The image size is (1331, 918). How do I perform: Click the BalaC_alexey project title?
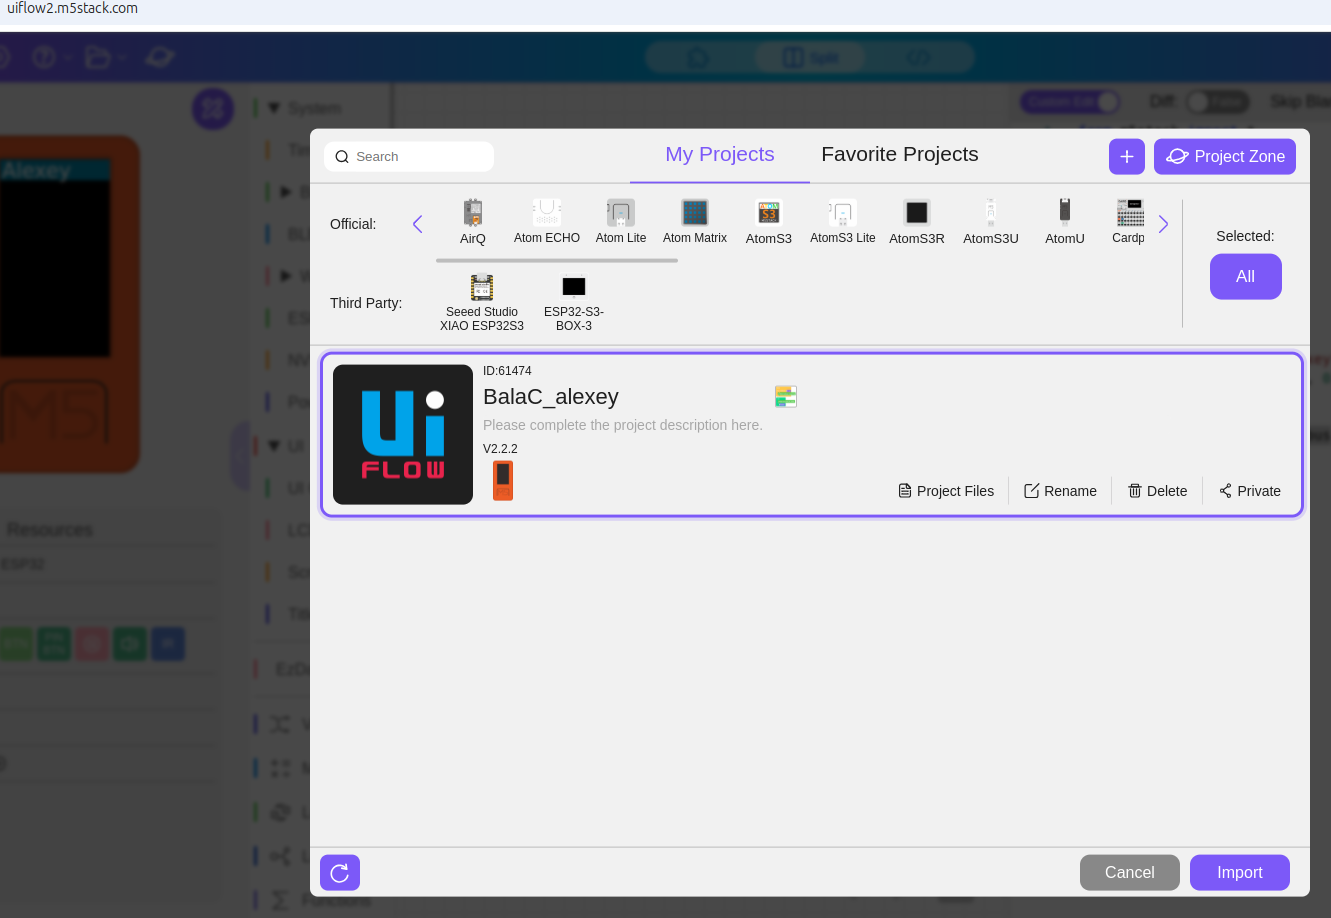pos(551,397)
